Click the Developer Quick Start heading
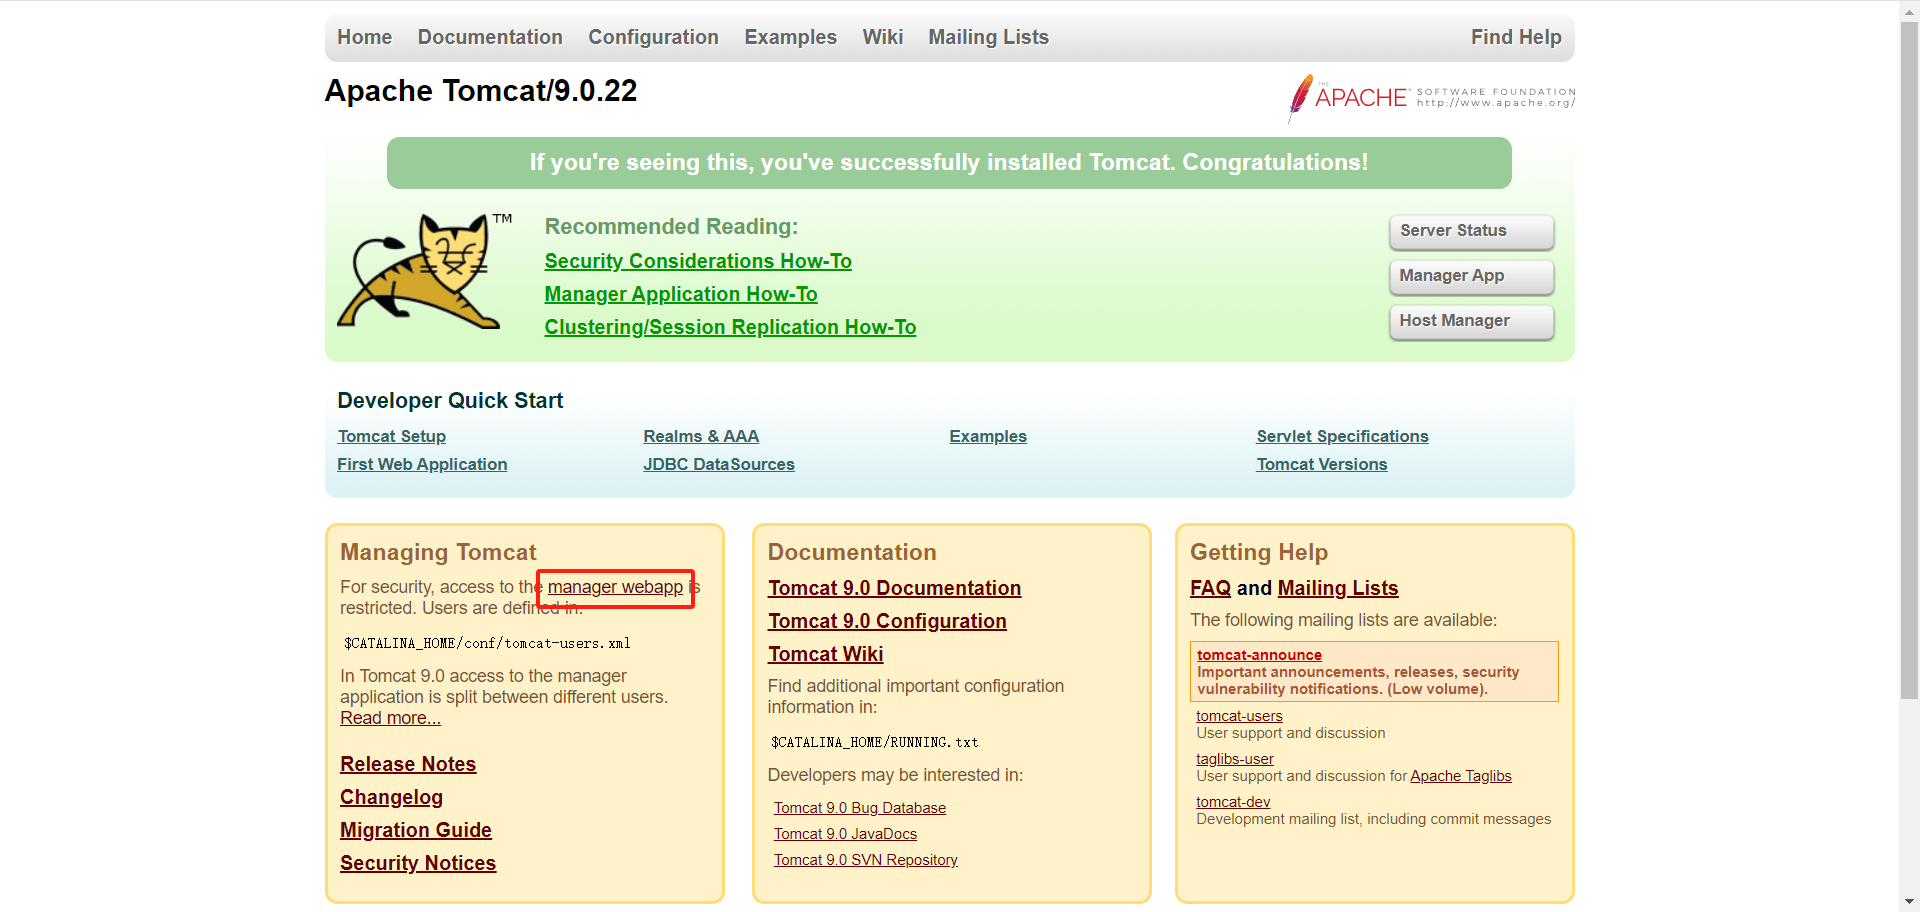The height and width of the screenshot is (912, 1920). point(450,401)
